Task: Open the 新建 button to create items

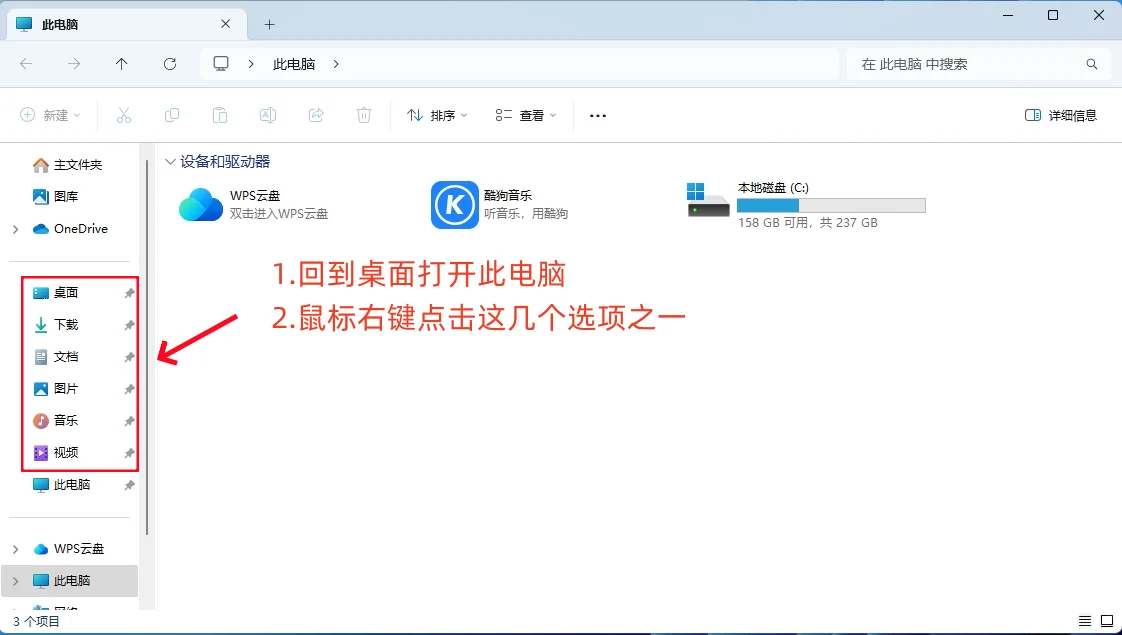Action: (x=48, y=115)
